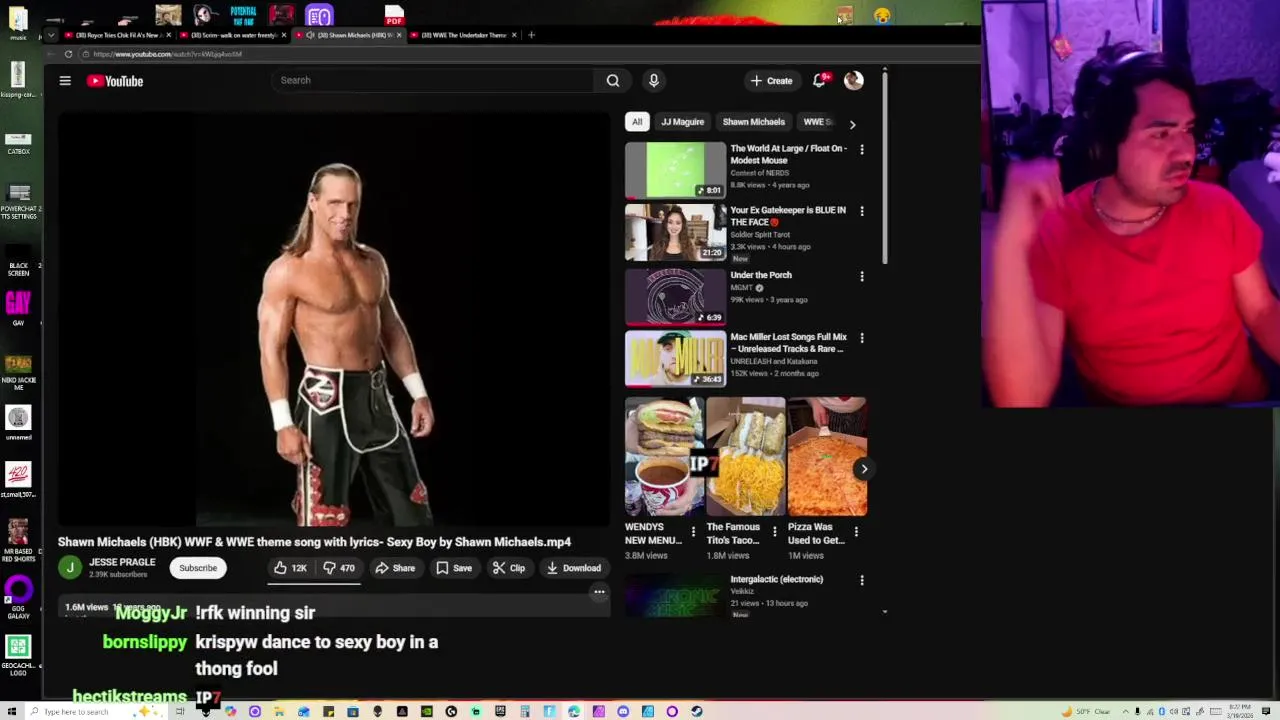
Task: Click the YouTube page vertical scrollbar
Action: point(885,170)
